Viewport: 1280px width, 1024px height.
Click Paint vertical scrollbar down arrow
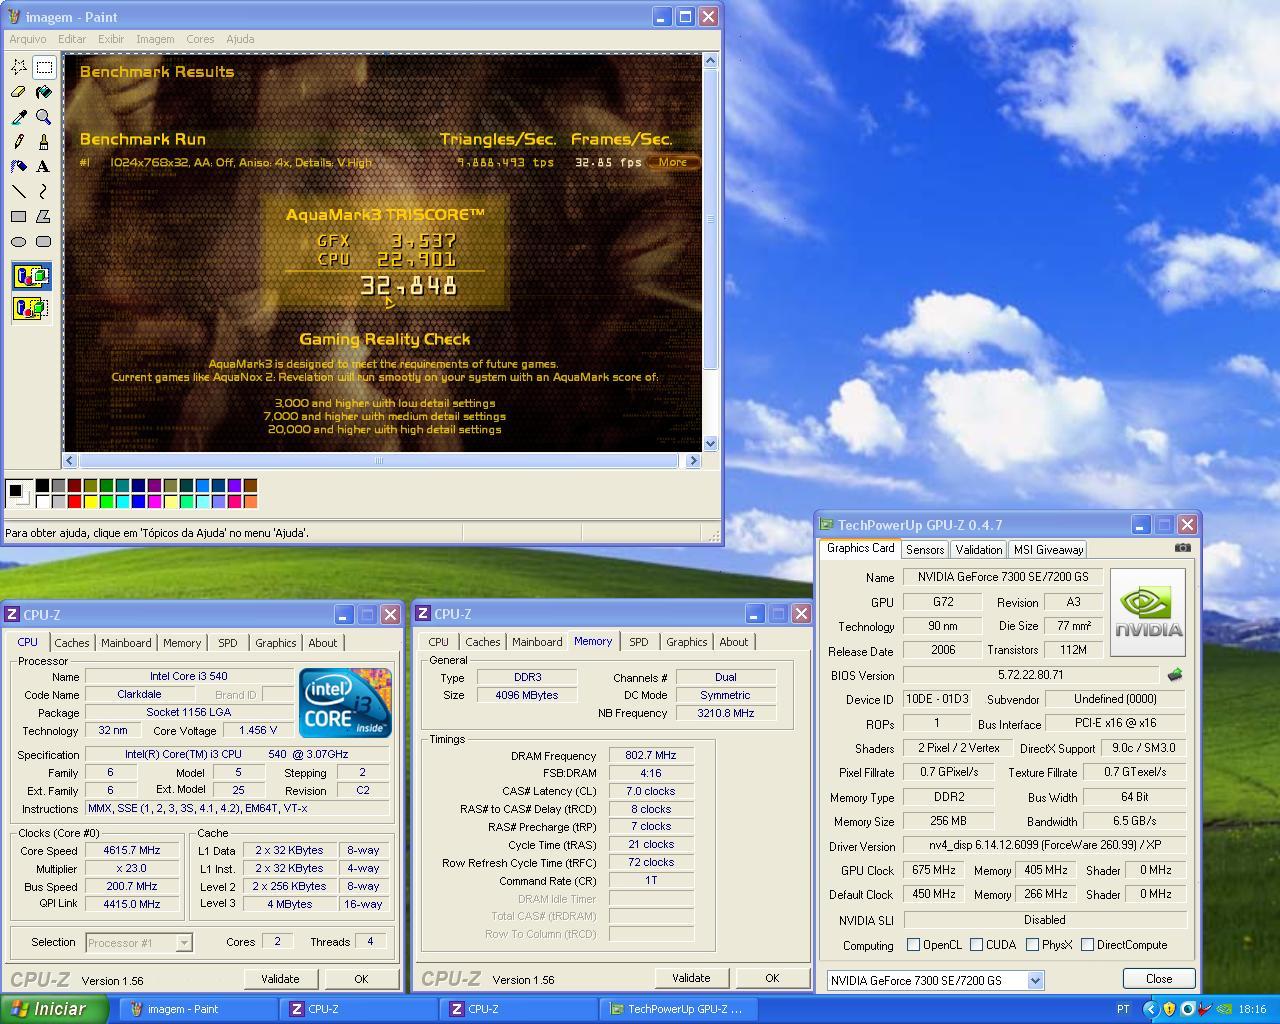click(x=711, y=443)
